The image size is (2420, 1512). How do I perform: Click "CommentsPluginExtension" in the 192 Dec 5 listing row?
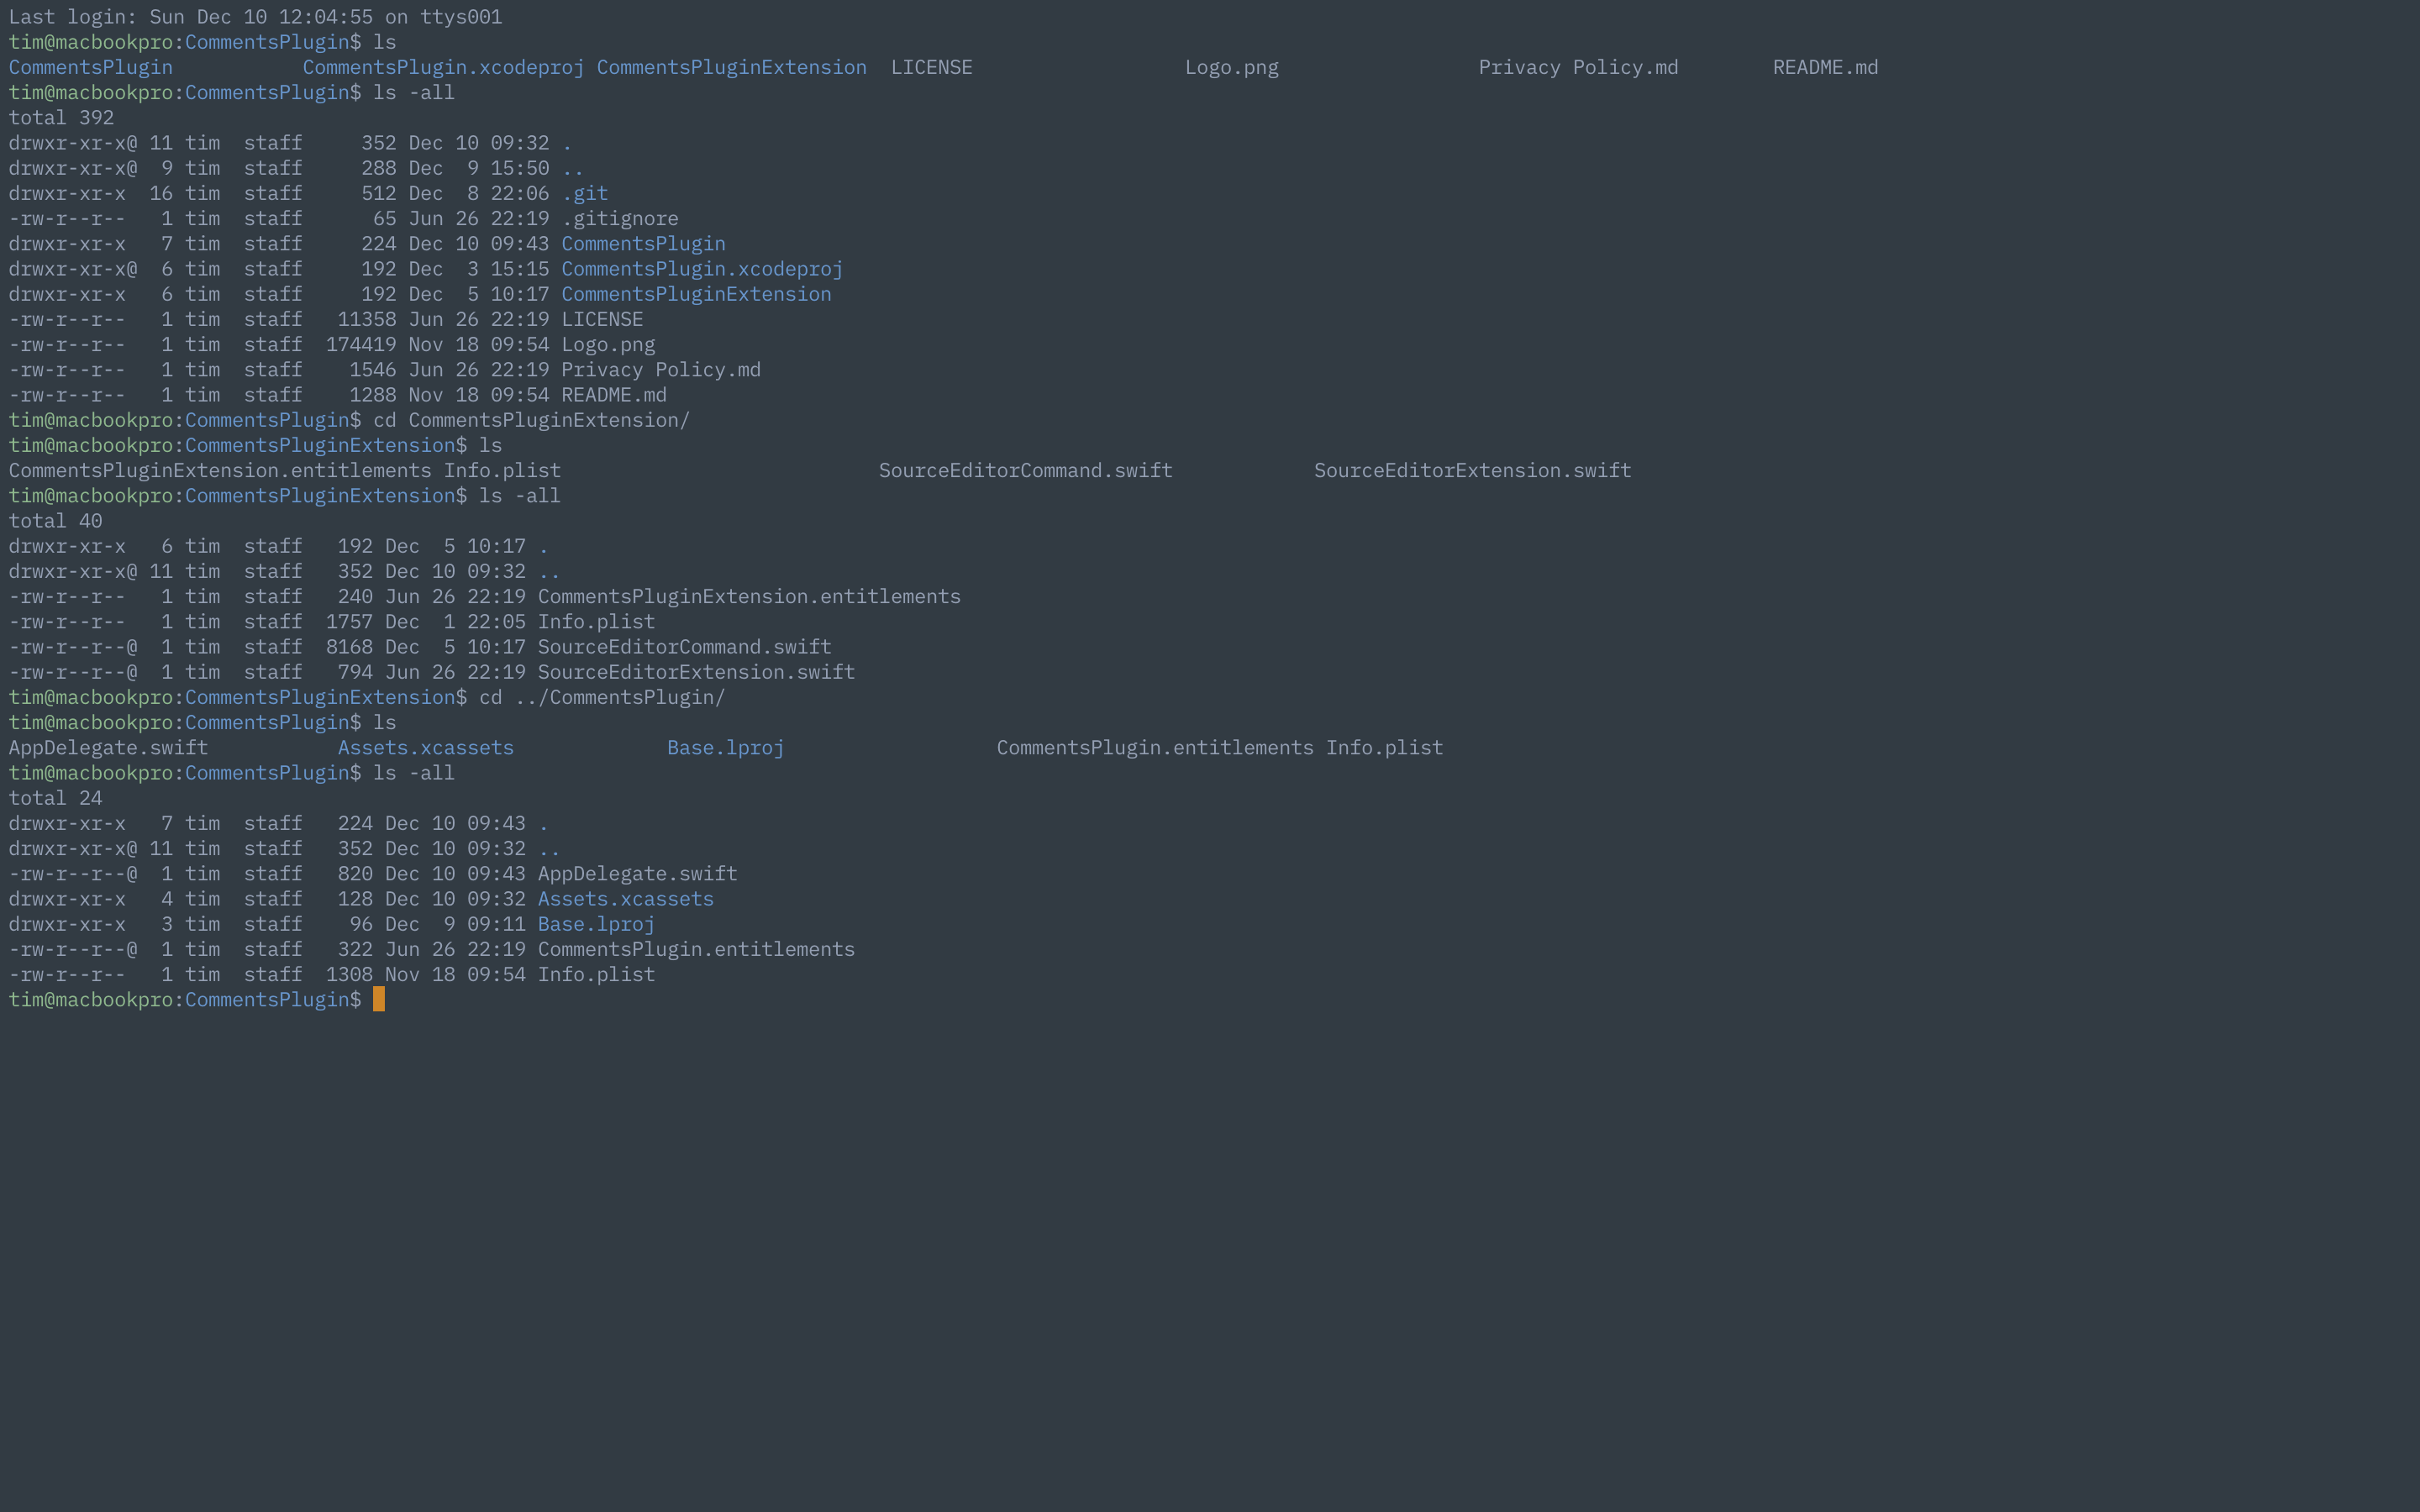pyautogui.click(x=697, y=294)
